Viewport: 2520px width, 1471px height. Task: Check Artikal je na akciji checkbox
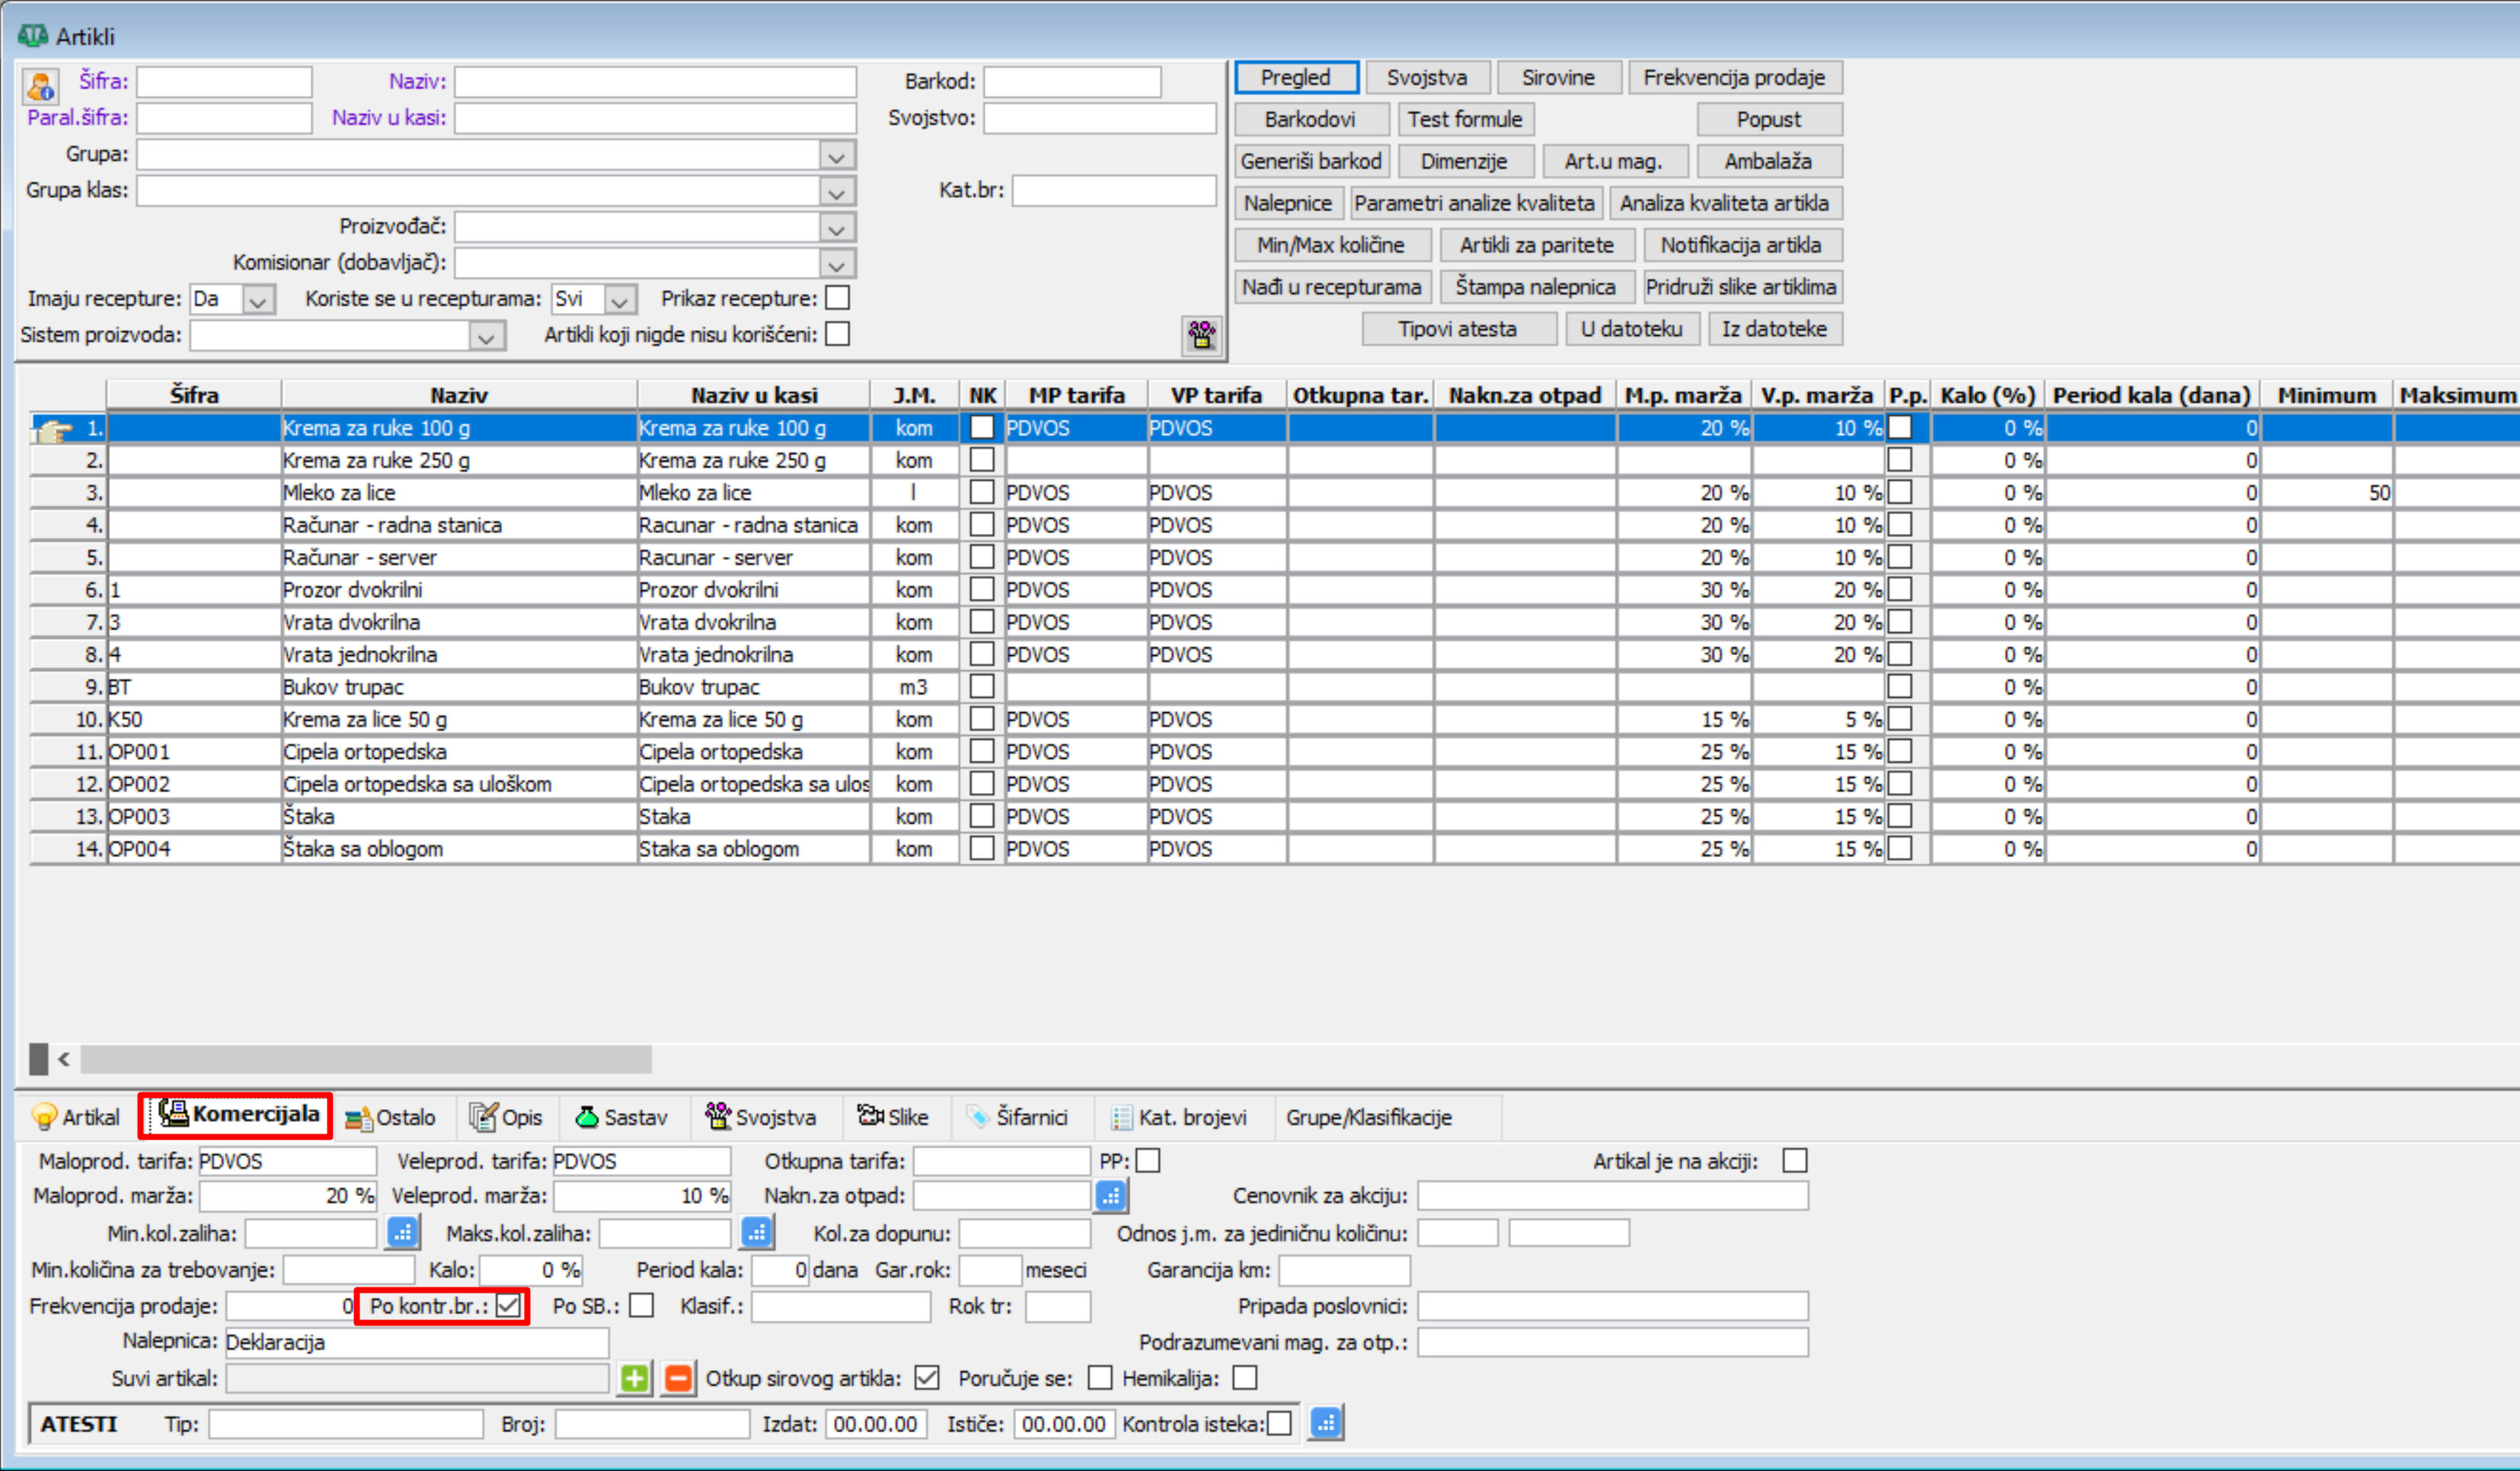(x=1795, y=1161)
